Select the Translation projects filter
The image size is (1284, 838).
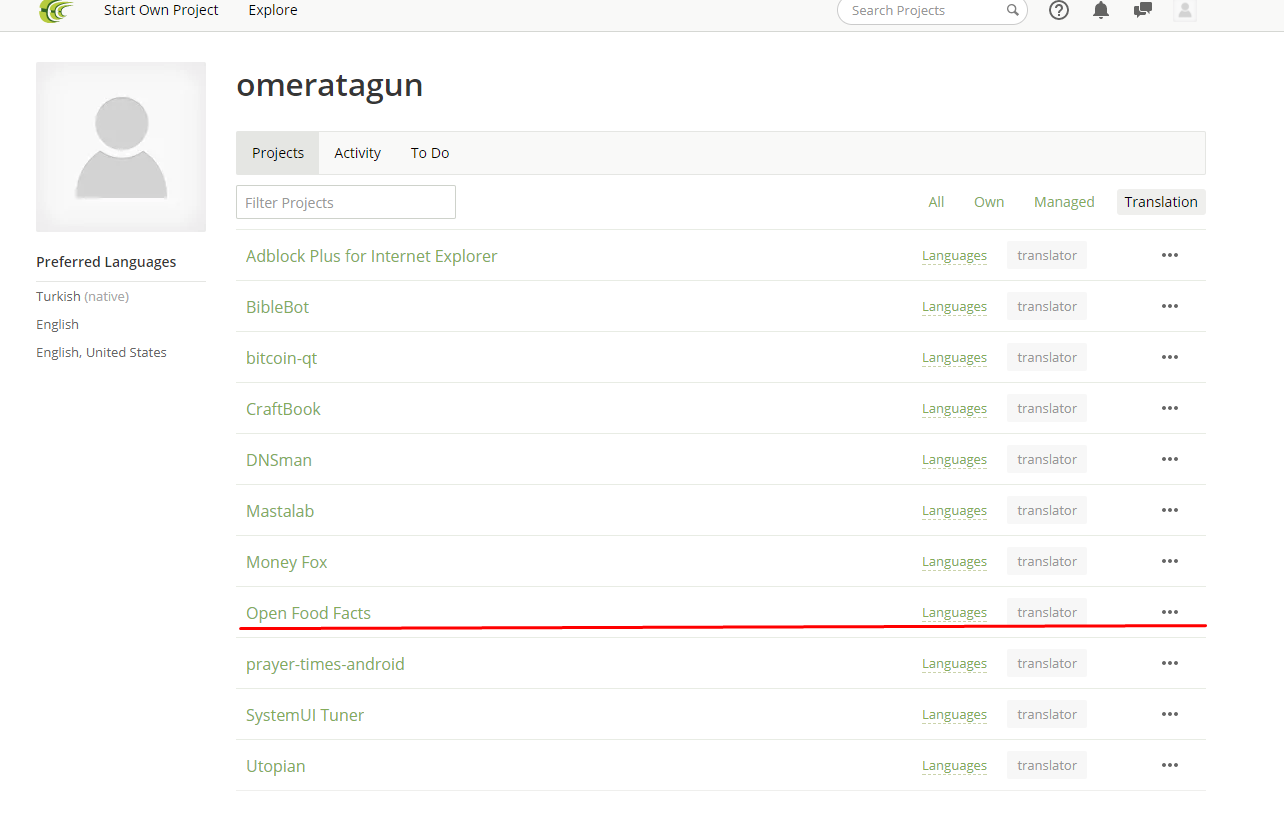[x=1161, y=202]
